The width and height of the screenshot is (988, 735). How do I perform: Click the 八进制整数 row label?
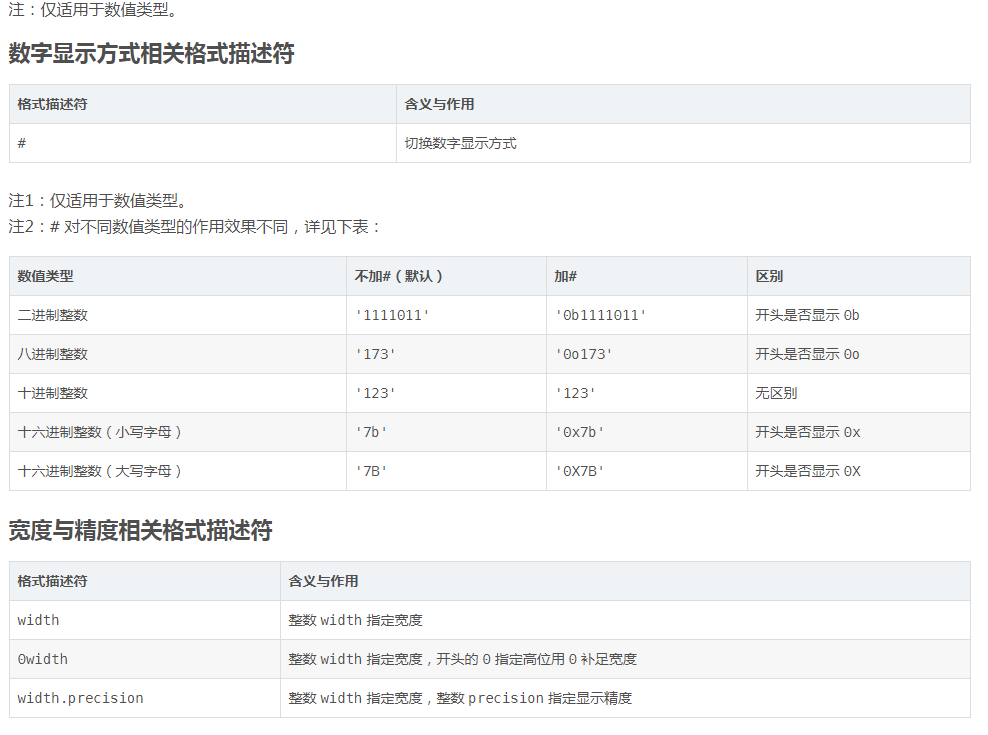point(52,354)
